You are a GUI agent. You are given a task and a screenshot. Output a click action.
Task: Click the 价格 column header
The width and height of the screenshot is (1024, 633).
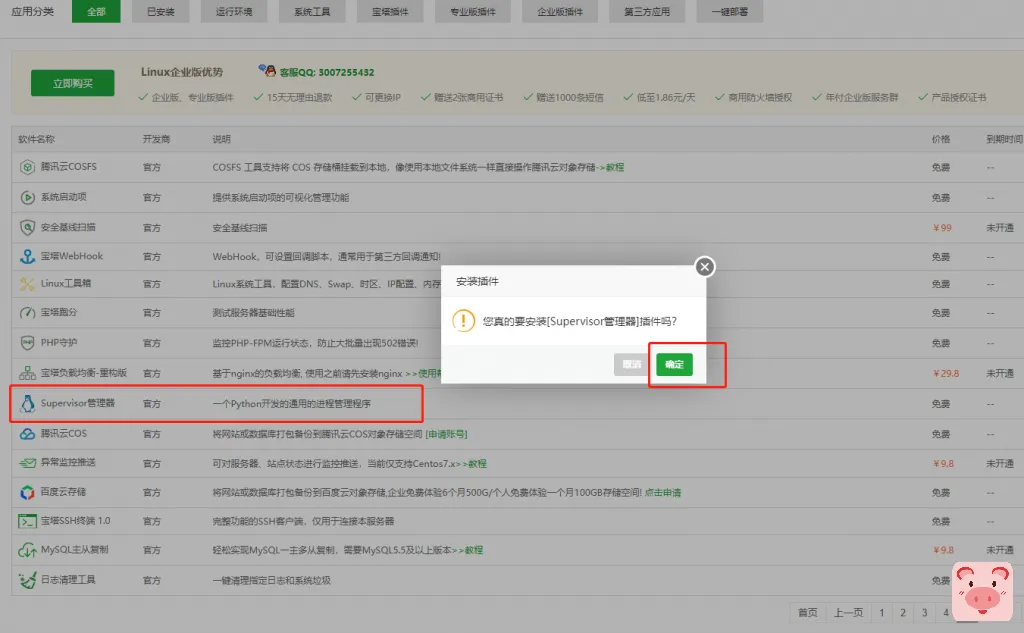click(x=941, y=139)
